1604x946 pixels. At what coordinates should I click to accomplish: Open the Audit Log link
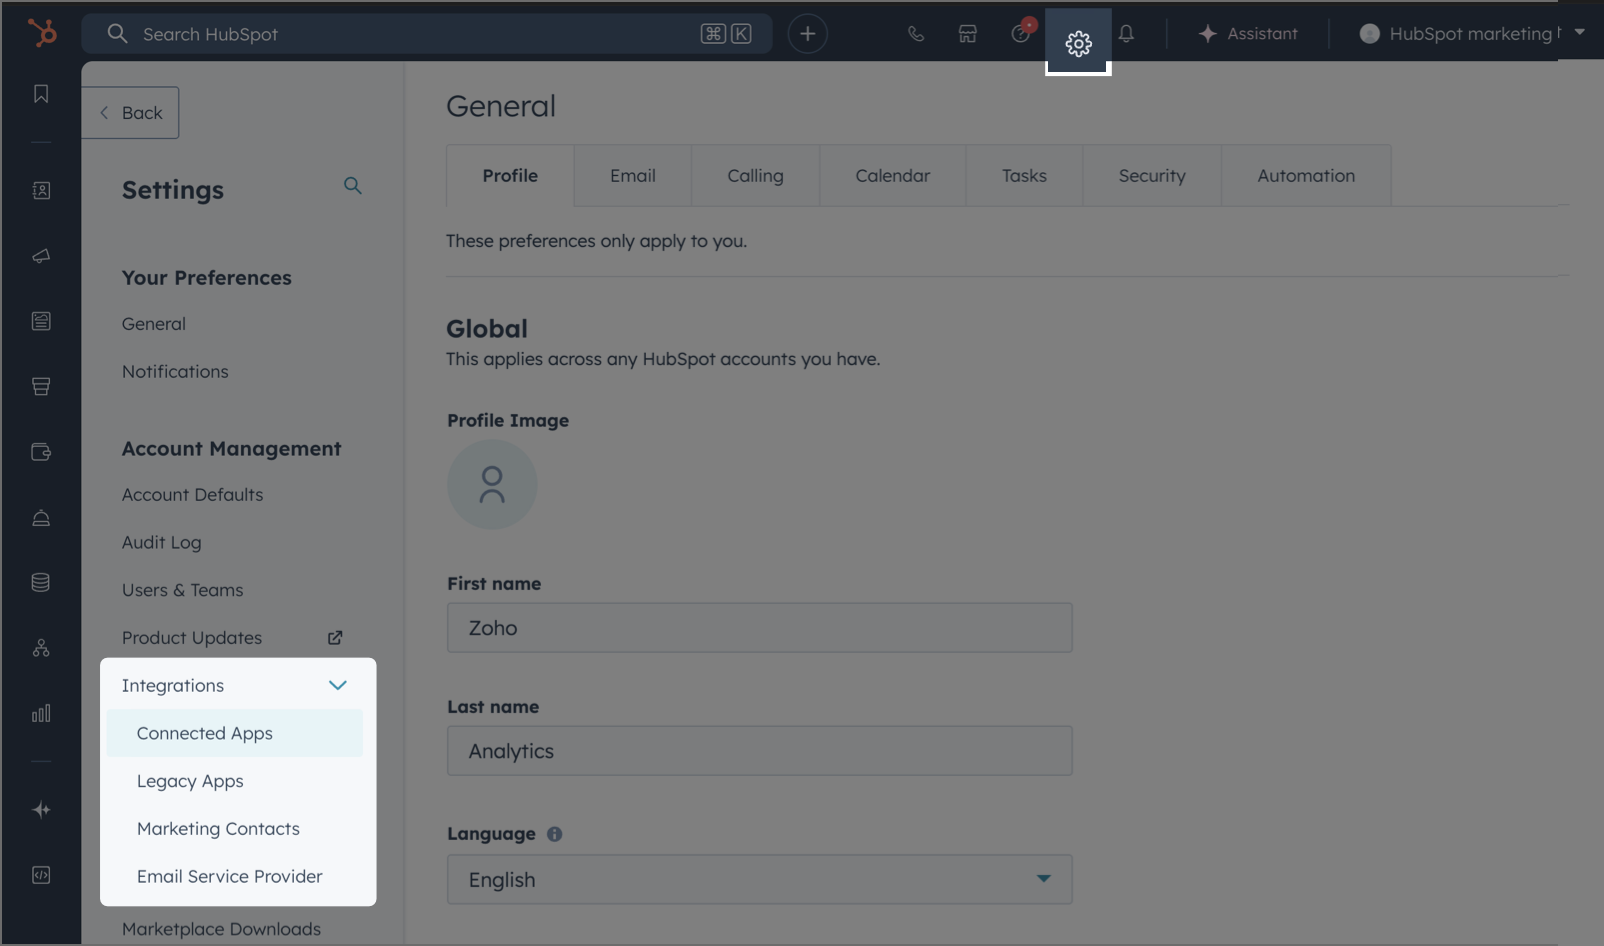162,543
